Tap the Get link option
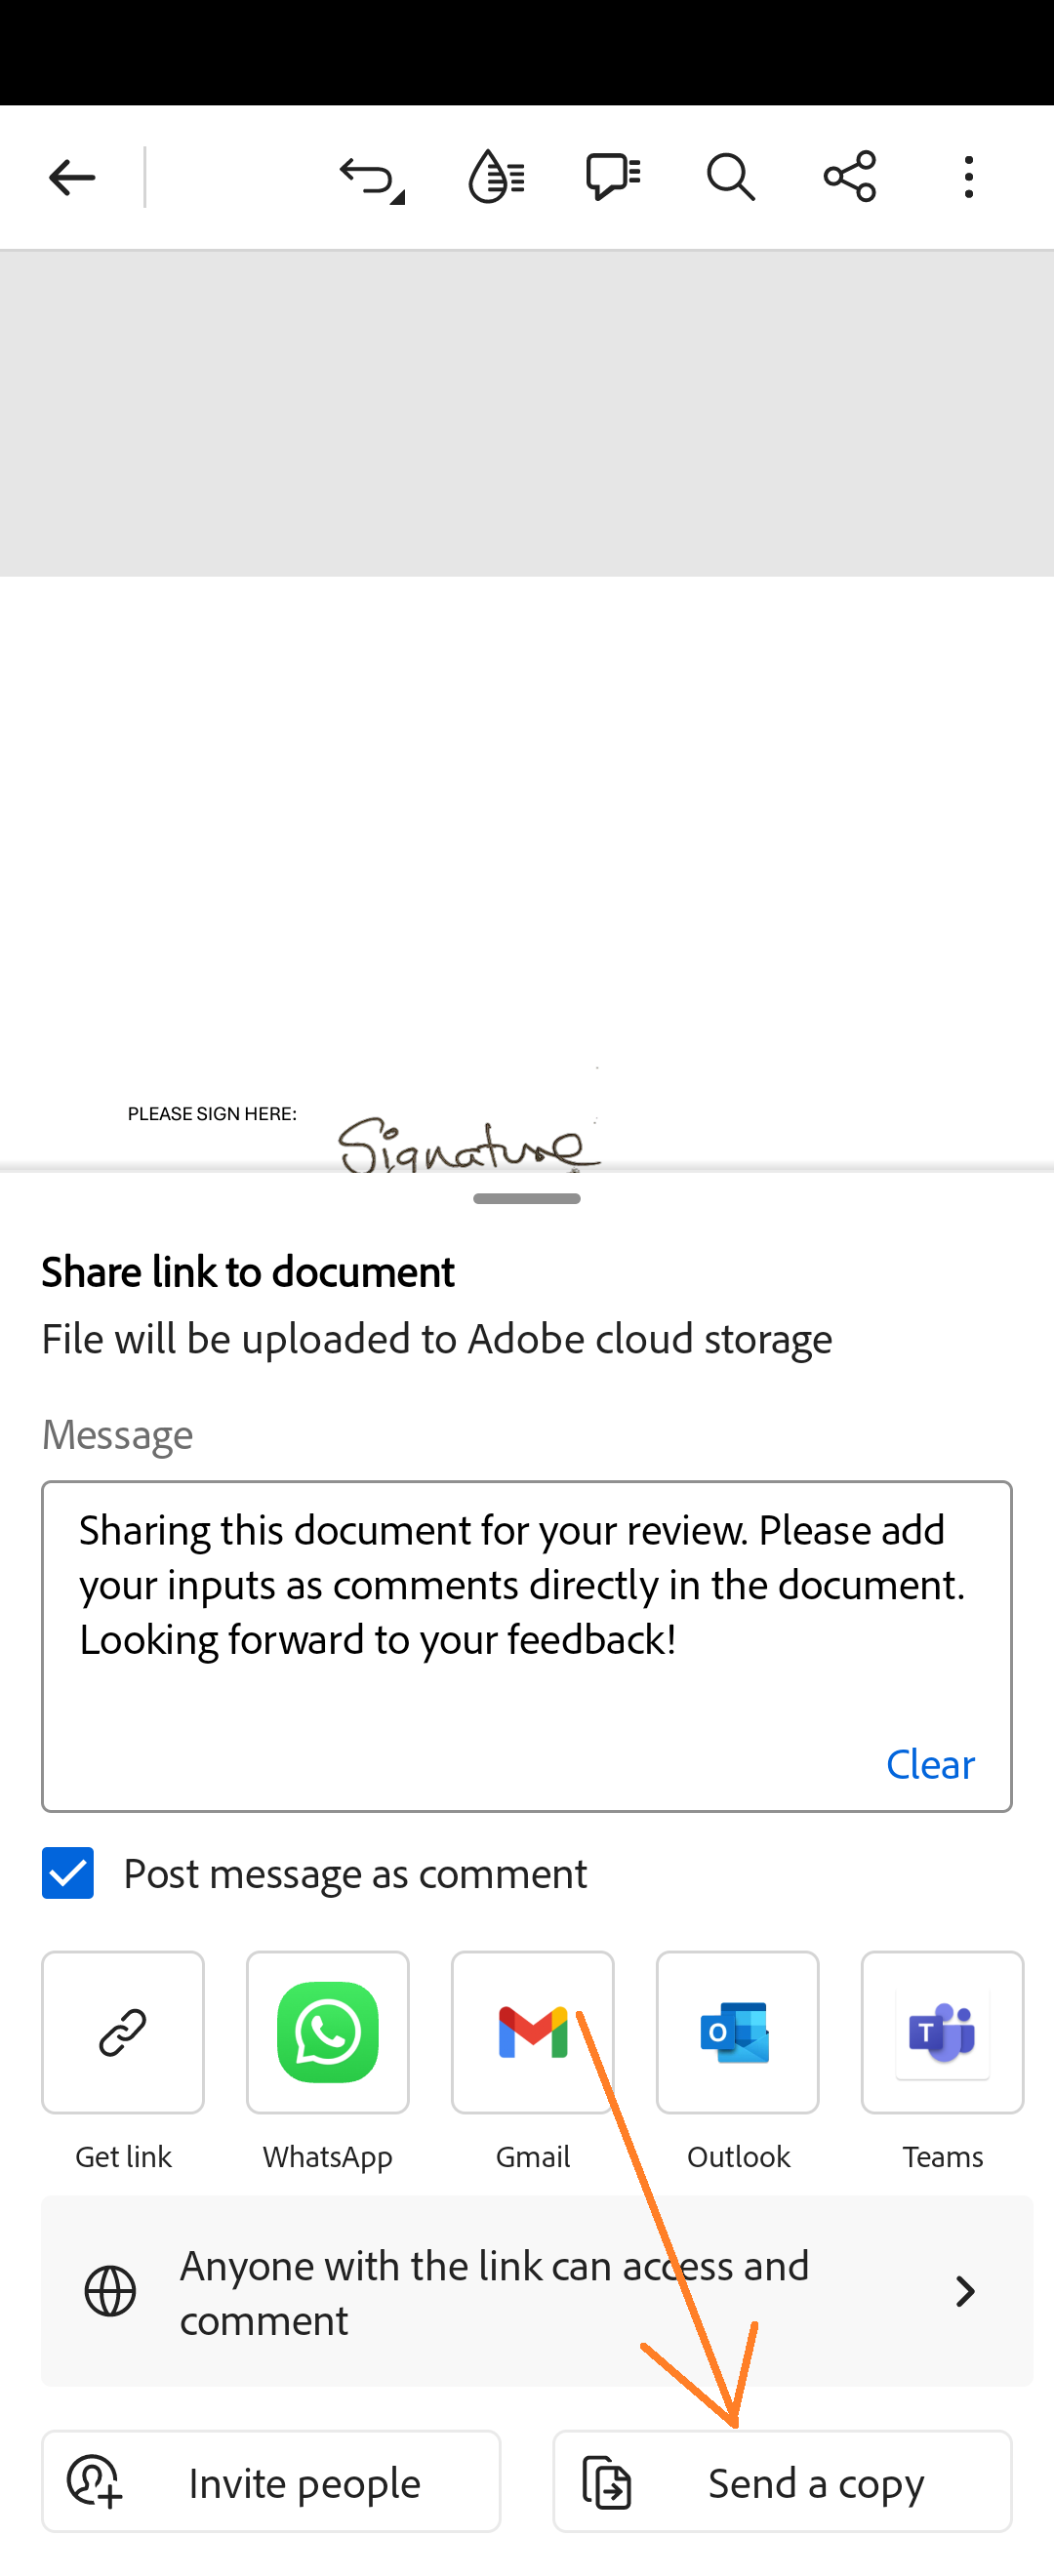Image resolution: width=1054 pixels, height=2576 pixels. click(x=123, y=2033)
